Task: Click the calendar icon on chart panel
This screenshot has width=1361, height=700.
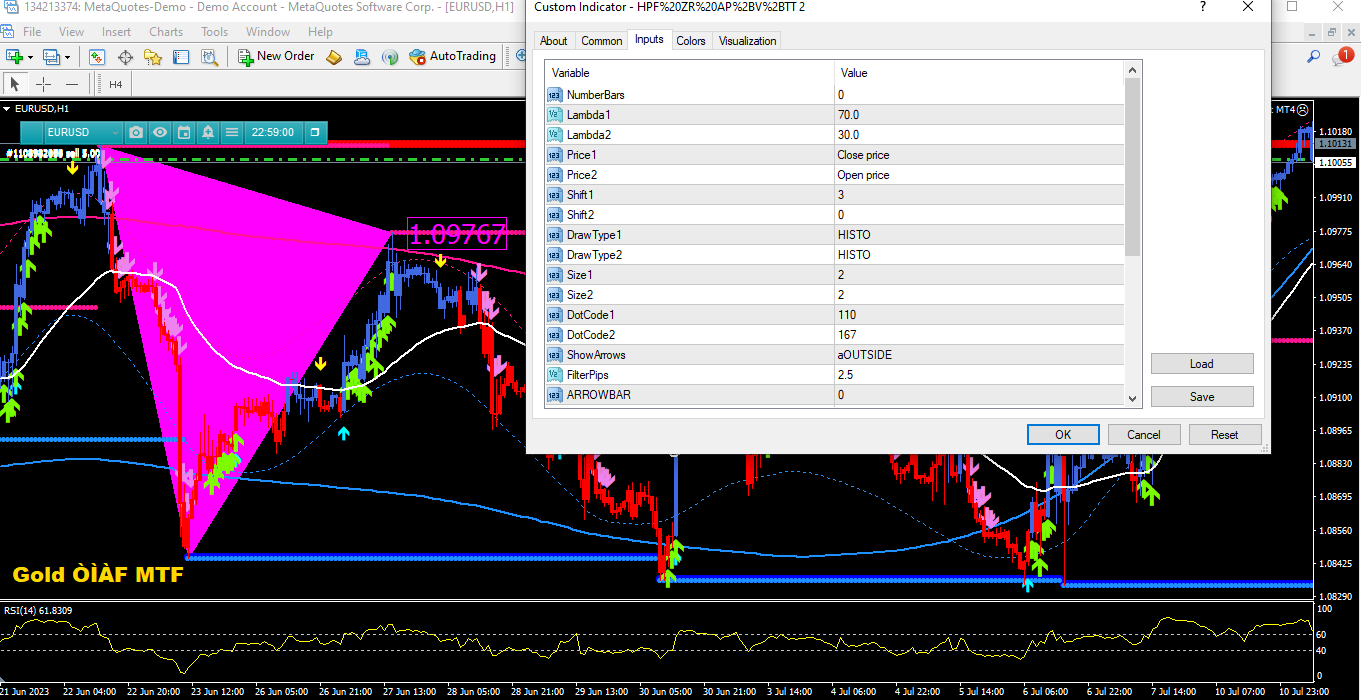Action: point(184,132)
